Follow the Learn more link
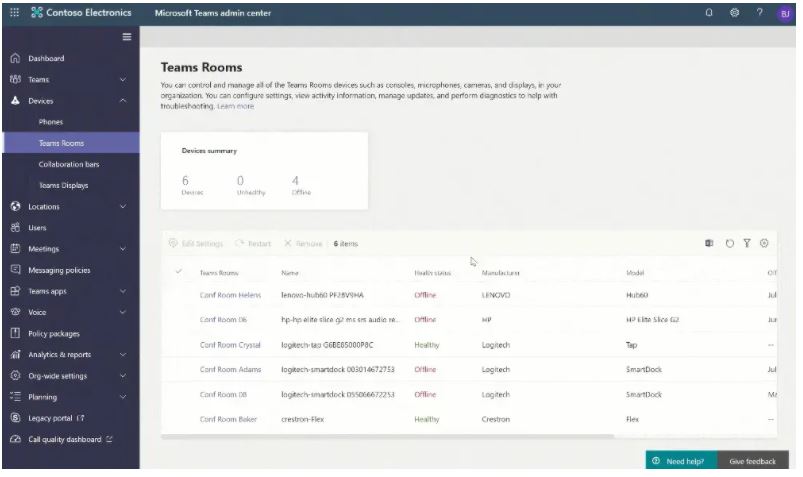803x477 pixels. point(236,106)
